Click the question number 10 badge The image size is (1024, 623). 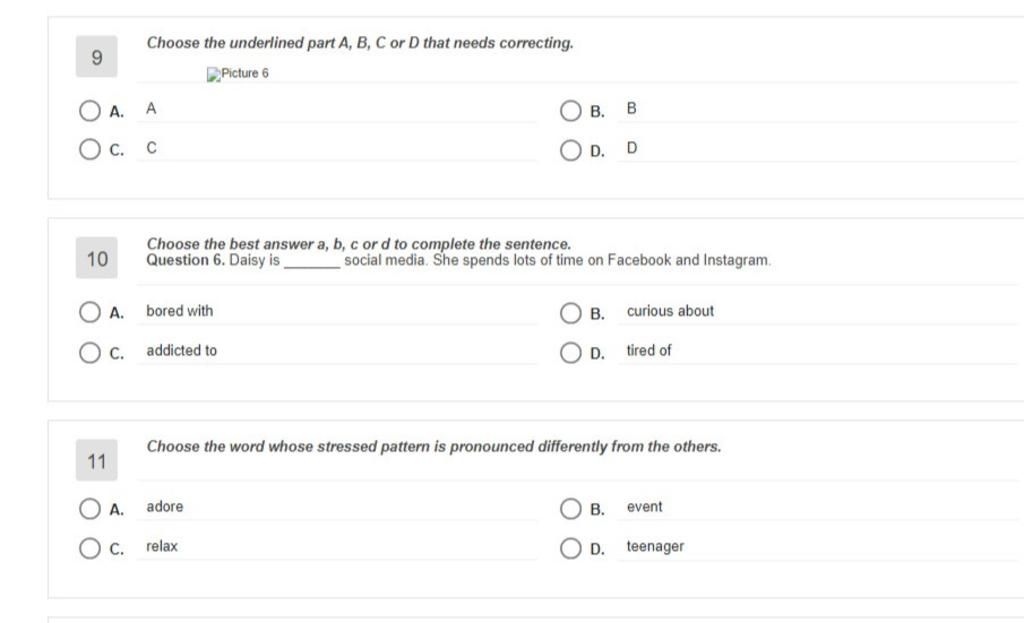click(x=97, y=258)
